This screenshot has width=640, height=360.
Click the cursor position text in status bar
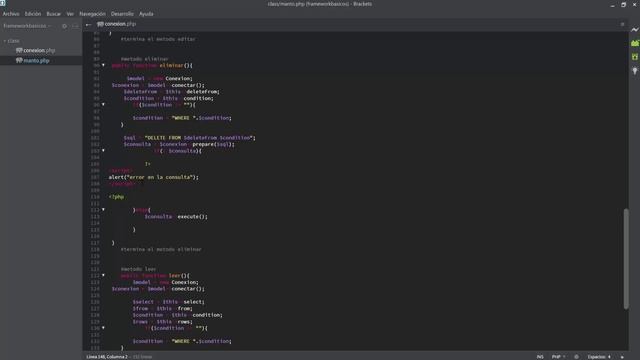click(107, 357)
